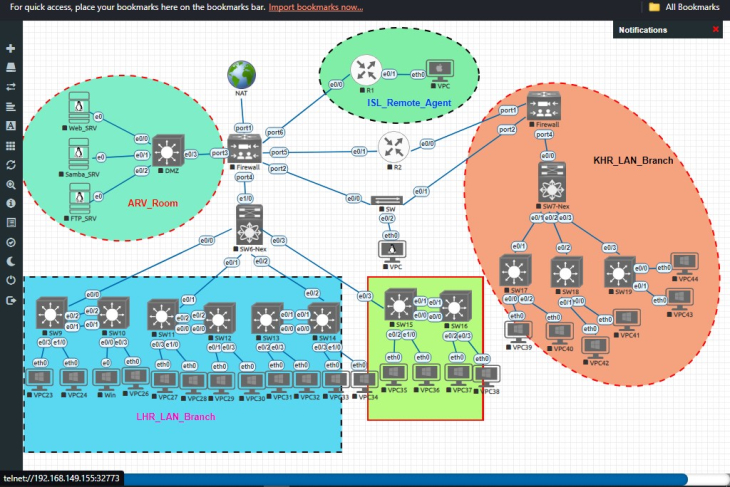
Task: Select the NAT globe cloud node
Action: tap(241, 74)
